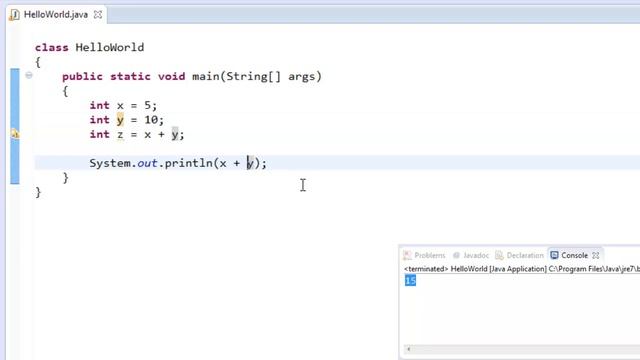The image size is (640, 360).
Task: Select the Console tab
Action: coord(574,255)
